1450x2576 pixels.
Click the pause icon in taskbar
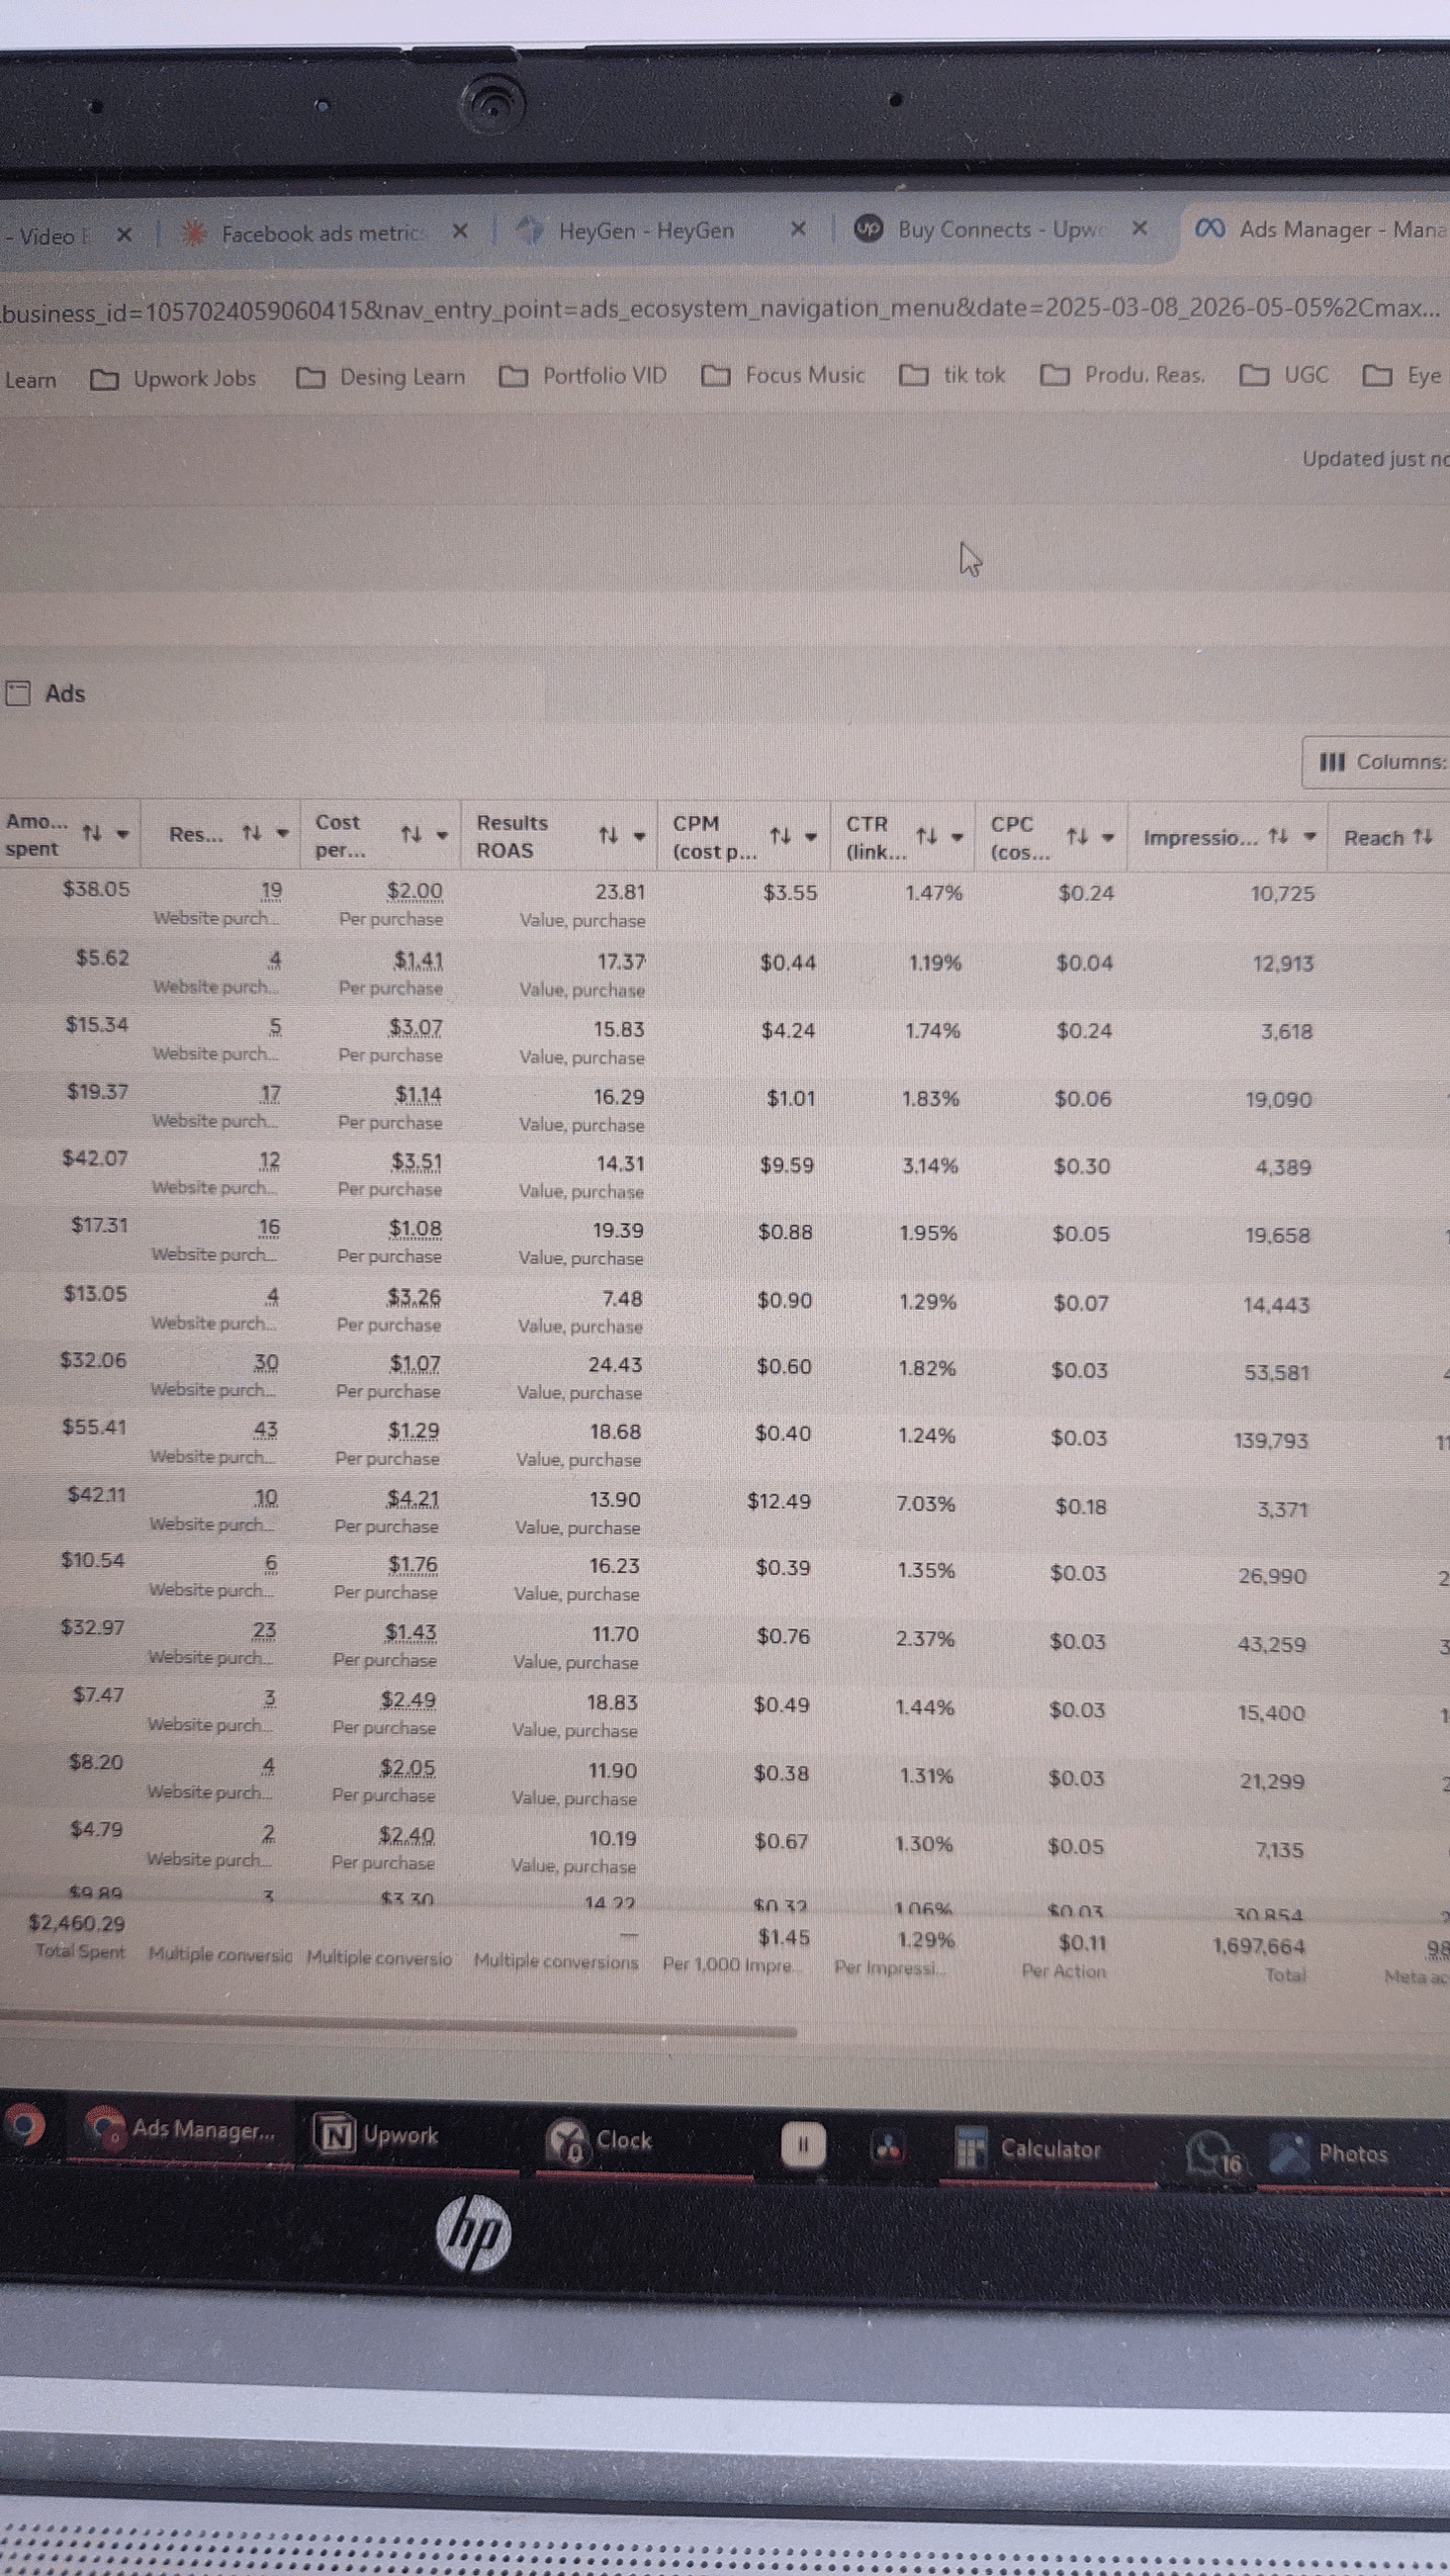click(x=801, y=2144)
